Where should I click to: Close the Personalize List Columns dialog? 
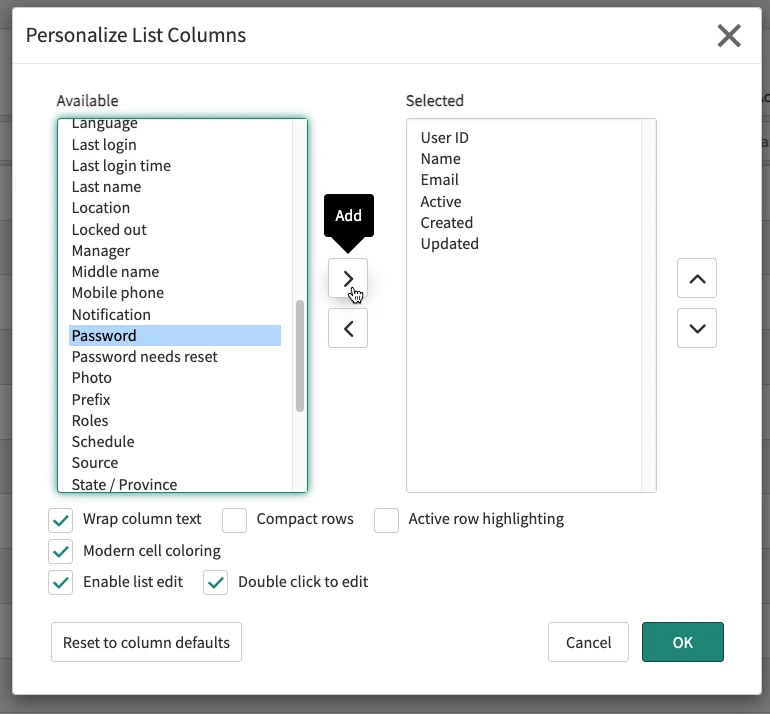(x=729, y=35)
